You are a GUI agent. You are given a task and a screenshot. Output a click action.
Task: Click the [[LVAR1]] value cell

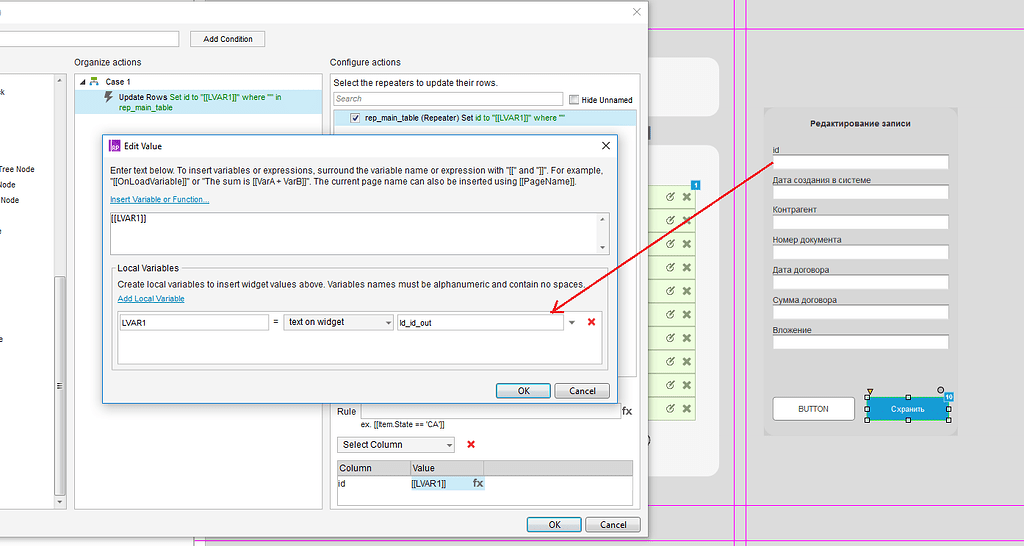pyautogui.click(x=439, y=483)
